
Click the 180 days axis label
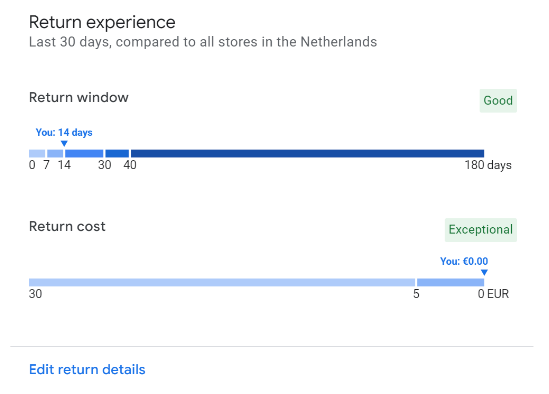click(488, 165)
